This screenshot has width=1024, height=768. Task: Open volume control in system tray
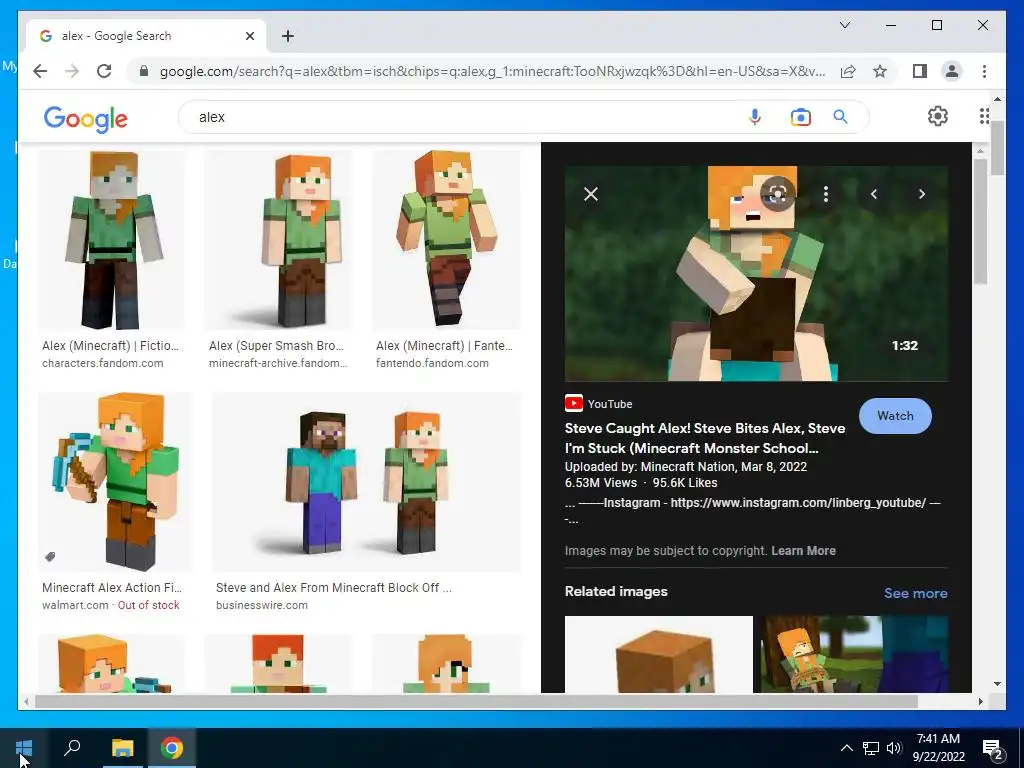coord(894,748)
